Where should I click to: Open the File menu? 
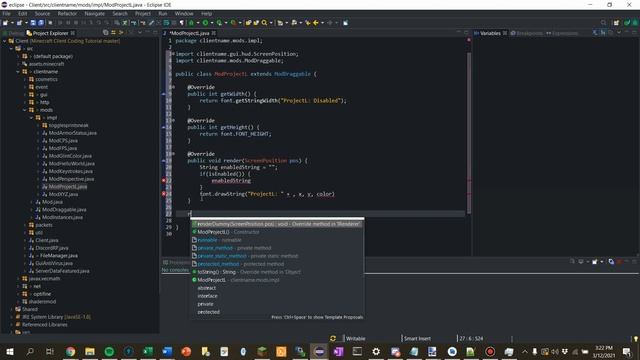(x=7, y=13)
